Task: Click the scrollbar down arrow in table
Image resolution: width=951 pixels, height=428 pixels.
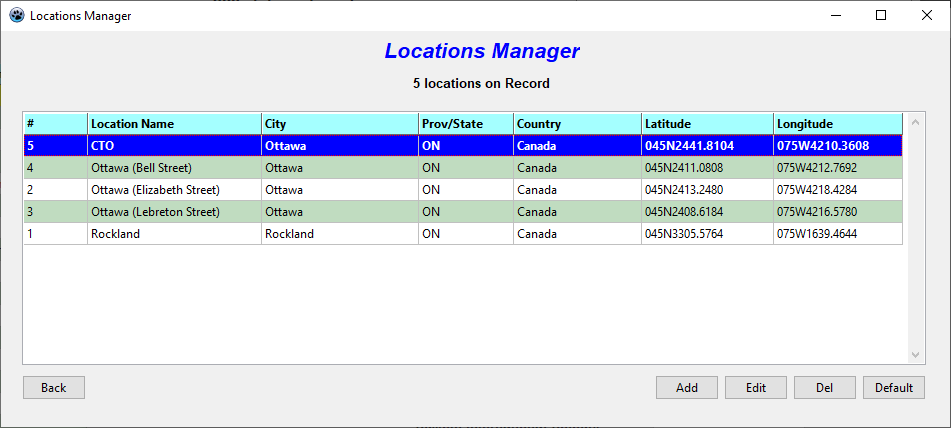Action: click(913, 355)
